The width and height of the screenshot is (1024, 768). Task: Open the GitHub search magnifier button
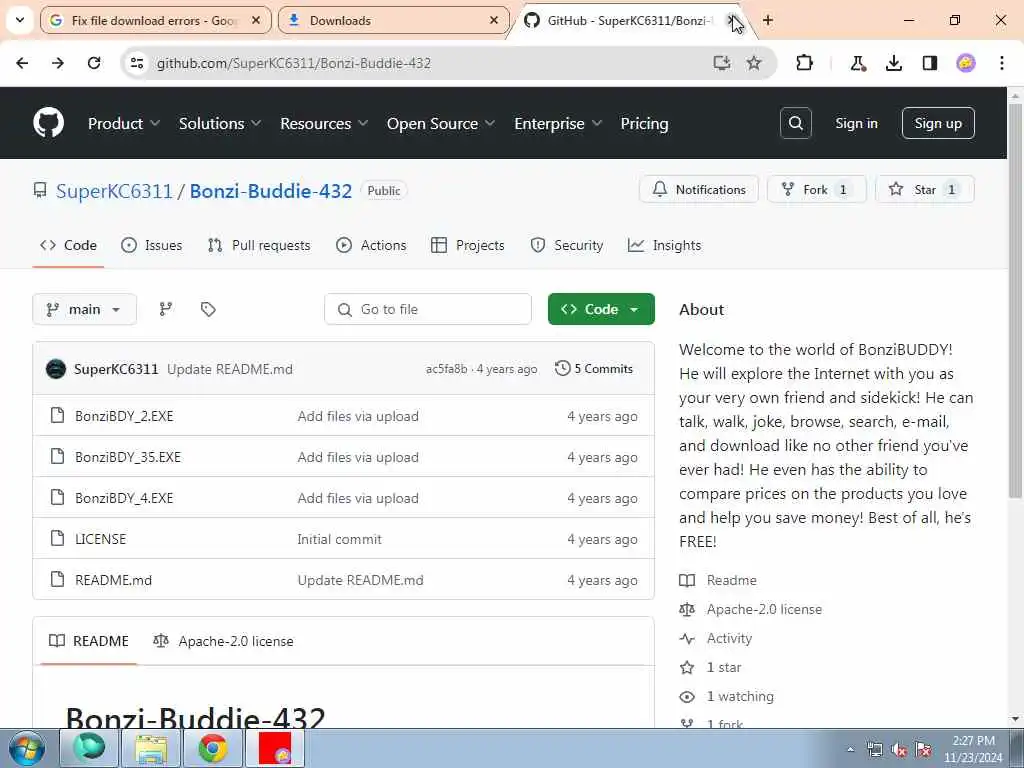(x=795, y=123)
